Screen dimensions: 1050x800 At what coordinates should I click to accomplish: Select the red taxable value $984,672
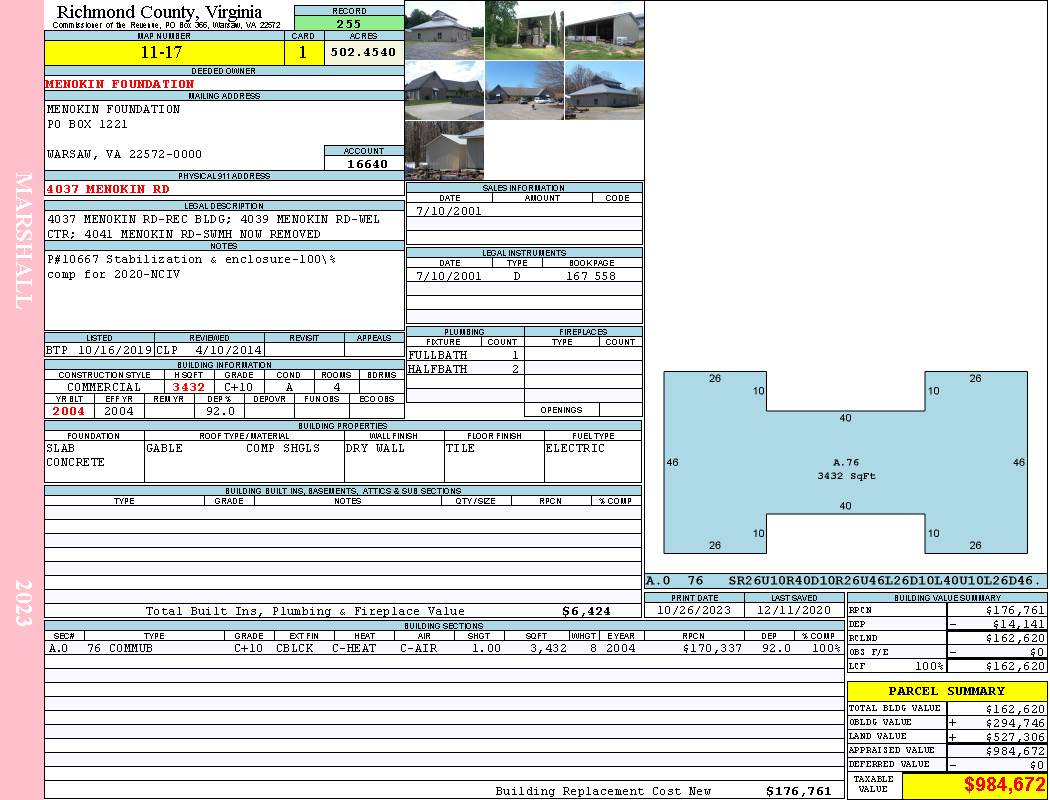[974, 786]
